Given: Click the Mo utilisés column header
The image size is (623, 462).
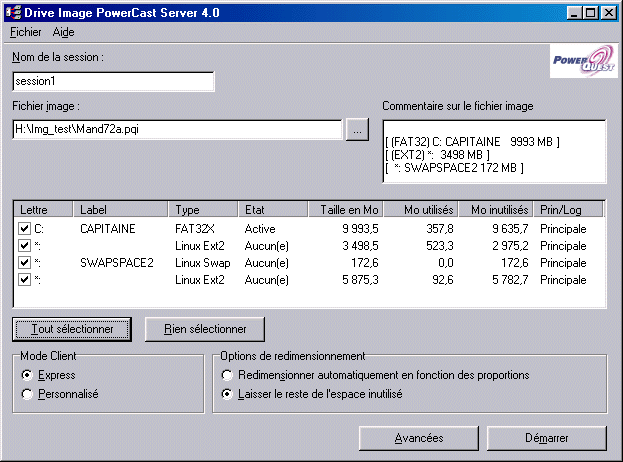Looking at the screenshot, I should pyautogui.click(x=421, y=209).
